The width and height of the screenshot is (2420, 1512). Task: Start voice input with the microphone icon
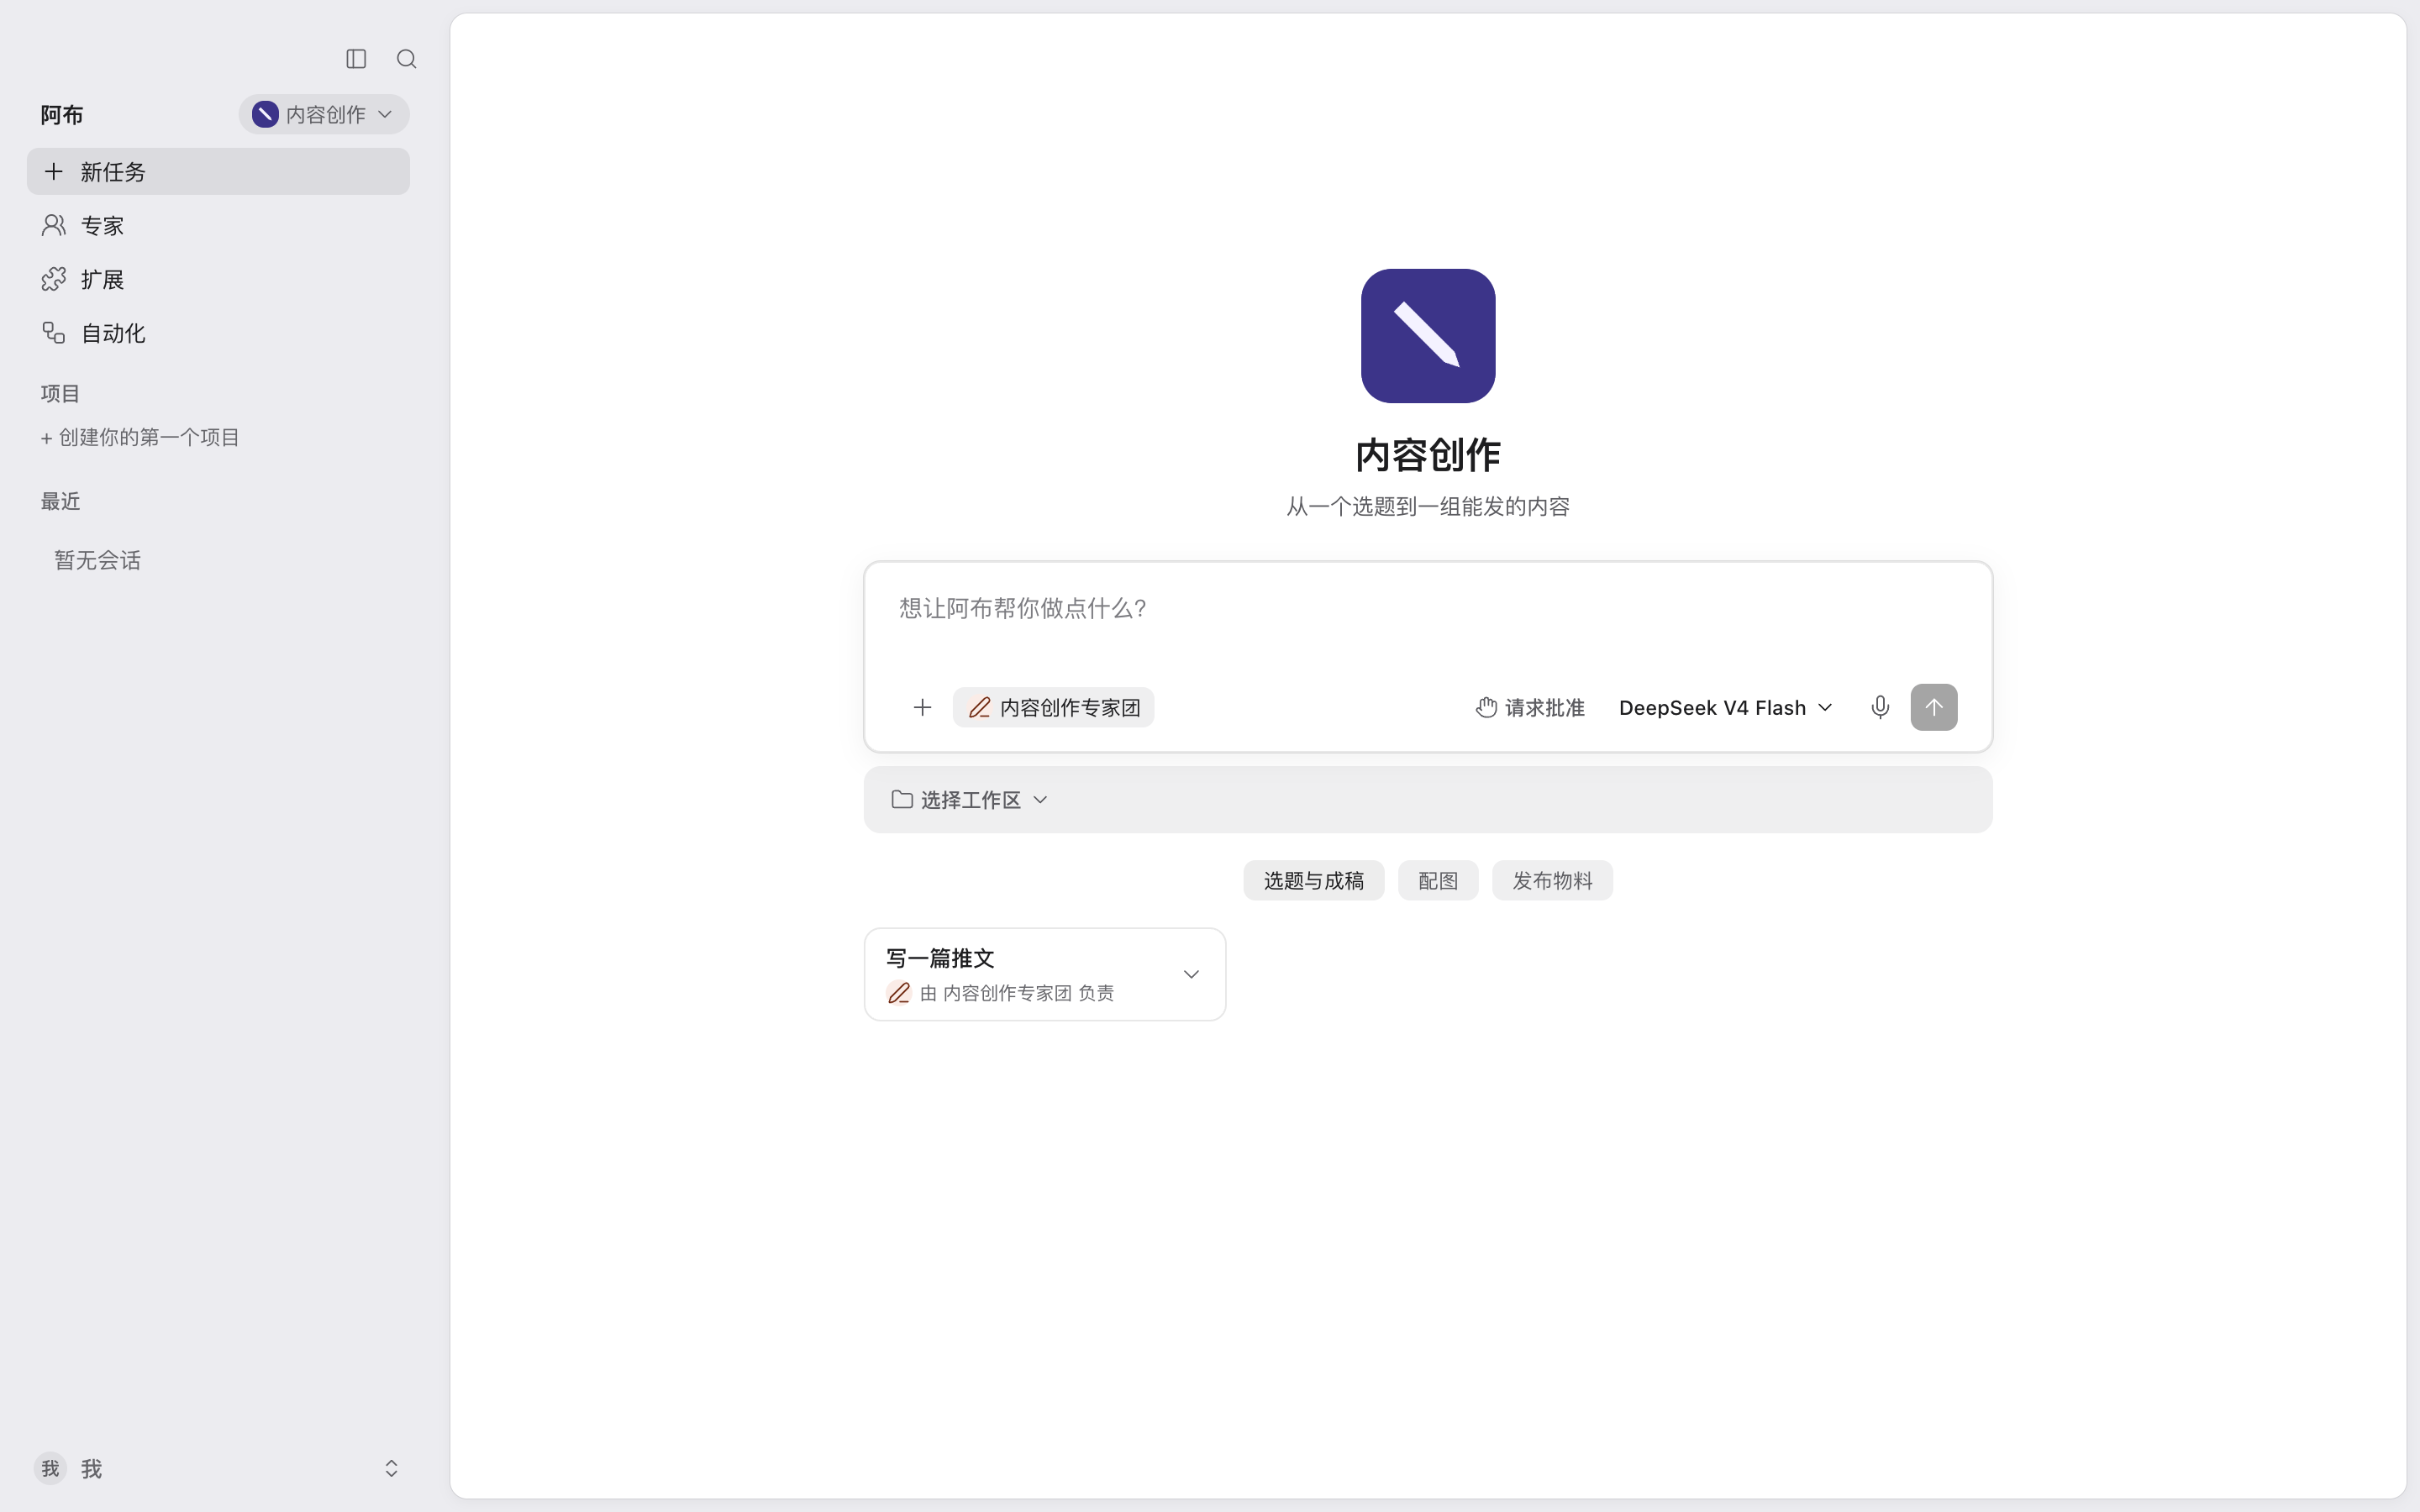(x=1880, y=707)
